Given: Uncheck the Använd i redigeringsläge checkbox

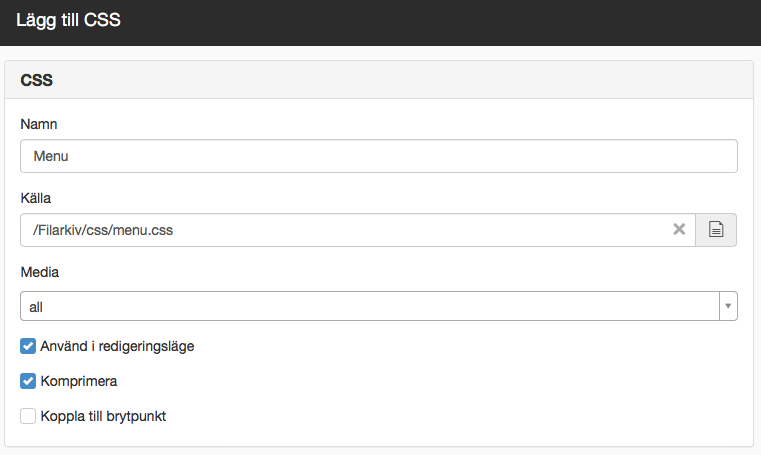Looking at the screenshot, I should (x=28, y=346).
